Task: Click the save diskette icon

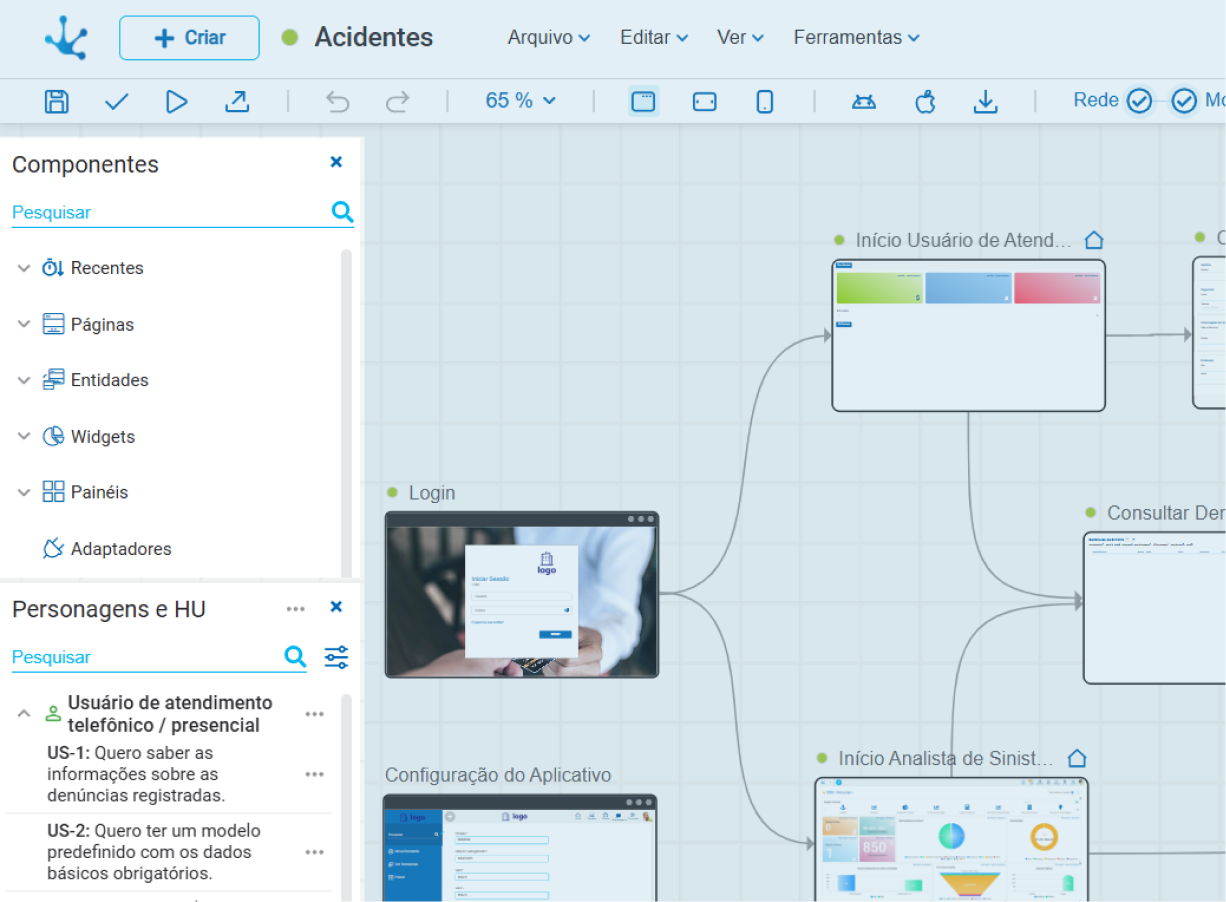Action: [x=57, y=101]
